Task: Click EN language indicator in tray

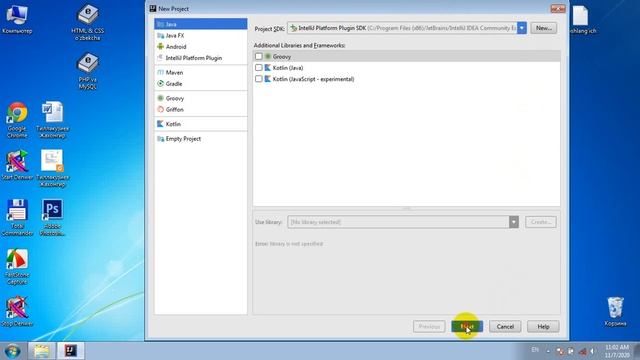Action: (535, 350)
